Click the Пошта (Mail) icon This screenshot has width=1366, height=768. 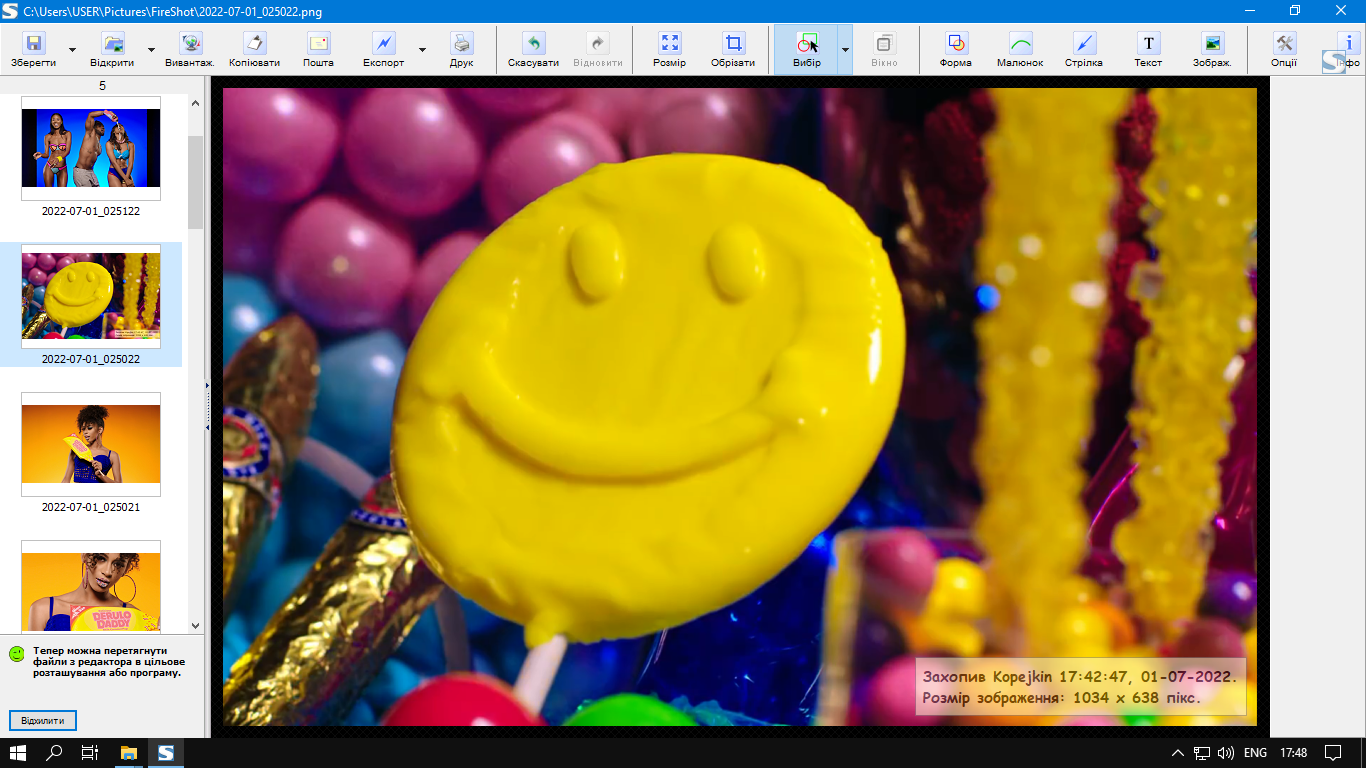318,49
